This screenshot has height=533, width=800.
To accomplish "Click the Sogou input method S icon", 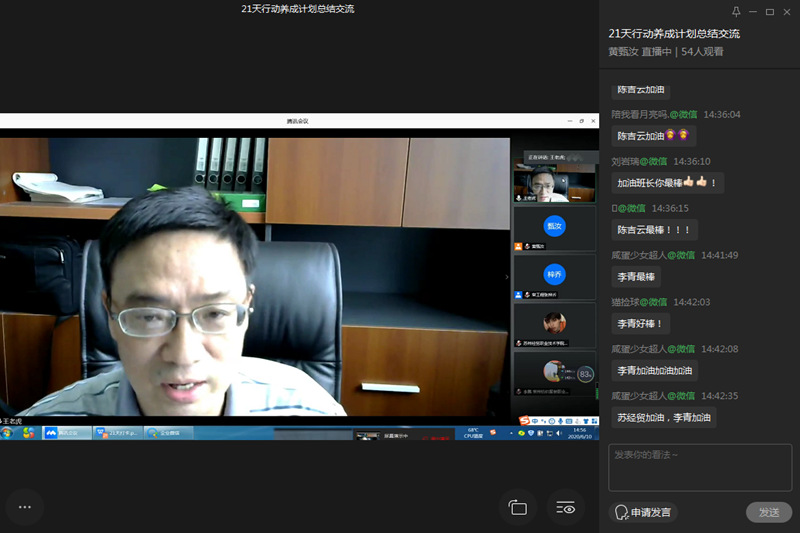I will coord(524,420).
